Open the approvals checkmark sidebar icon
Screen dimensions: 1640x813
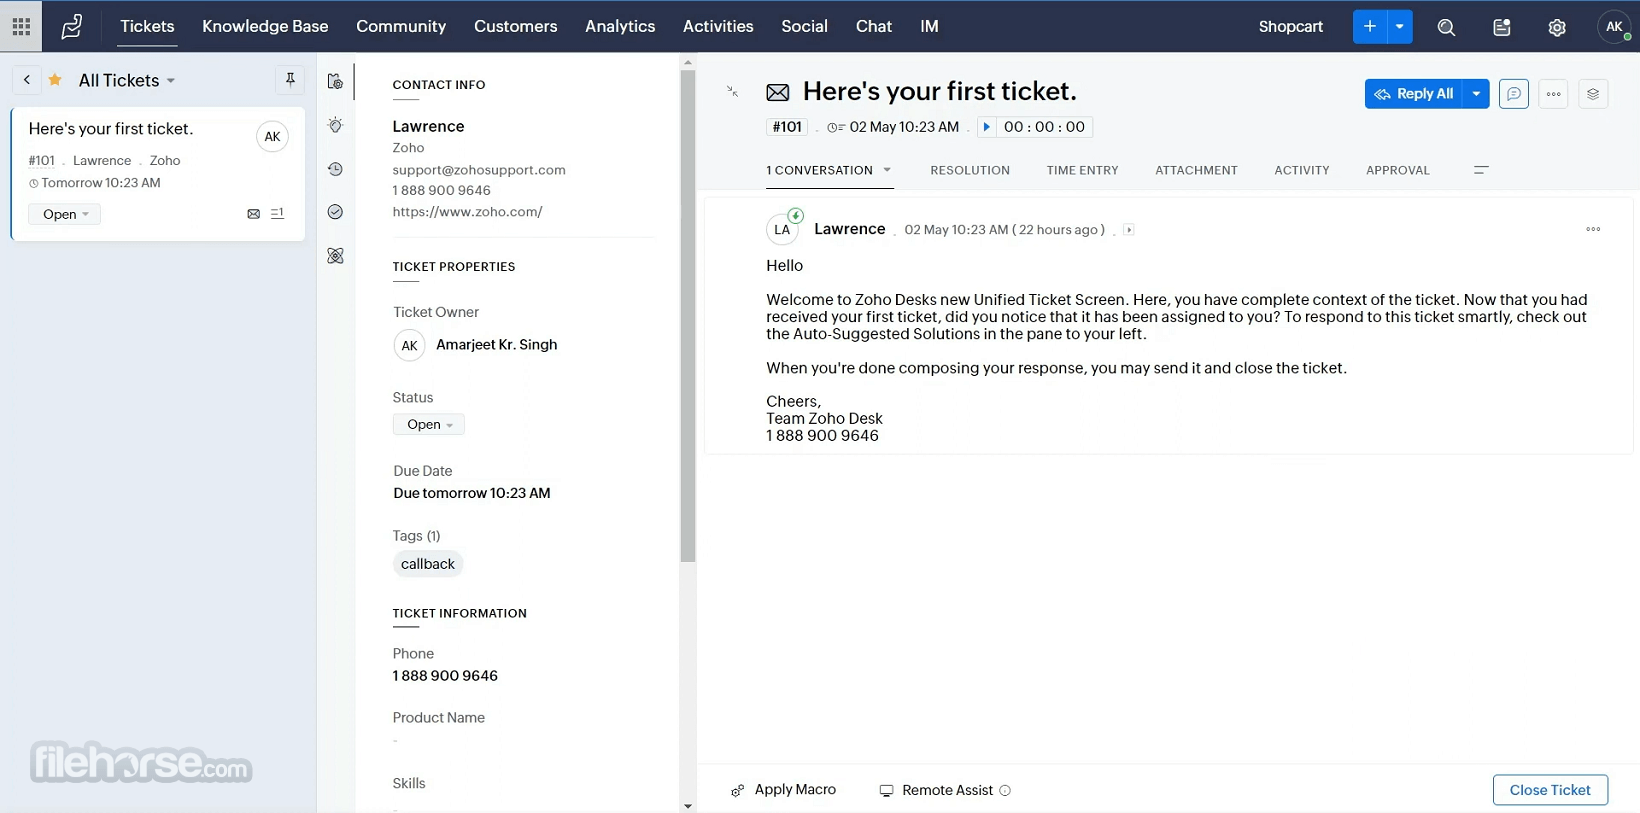tap(335, 212)
